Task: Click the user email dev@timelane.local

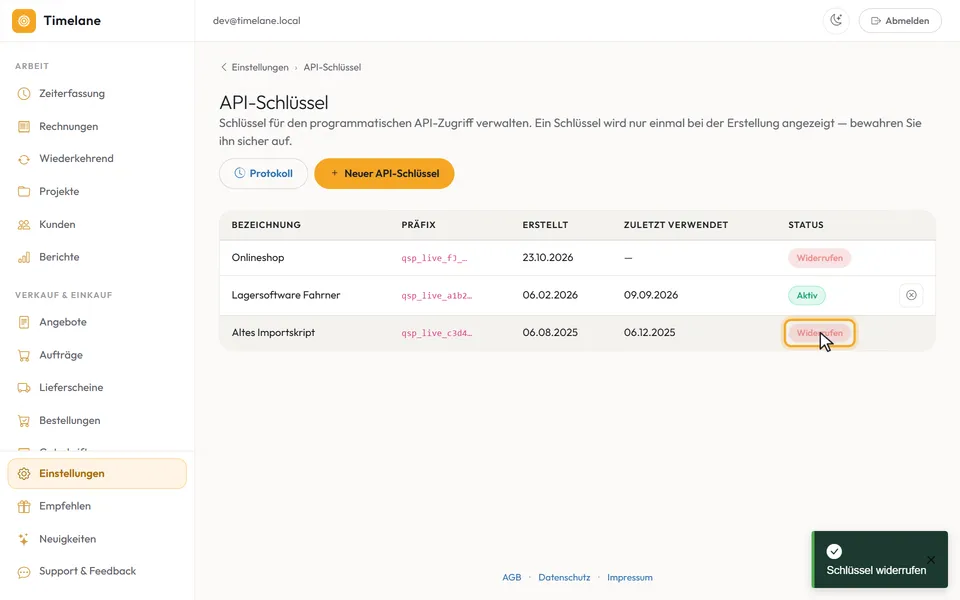Action: 257,21
